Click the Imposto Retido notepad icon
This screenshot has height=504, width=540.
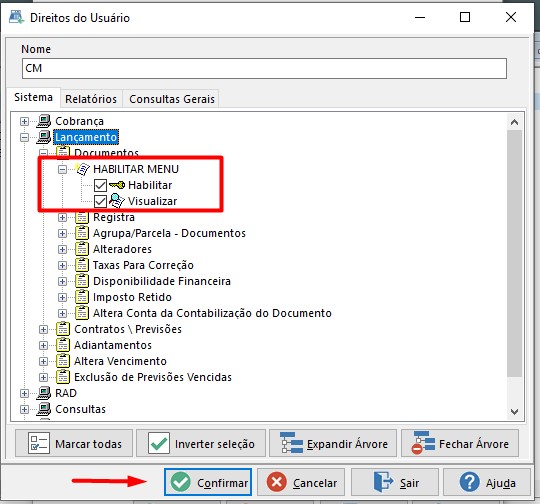pos(82,297)
